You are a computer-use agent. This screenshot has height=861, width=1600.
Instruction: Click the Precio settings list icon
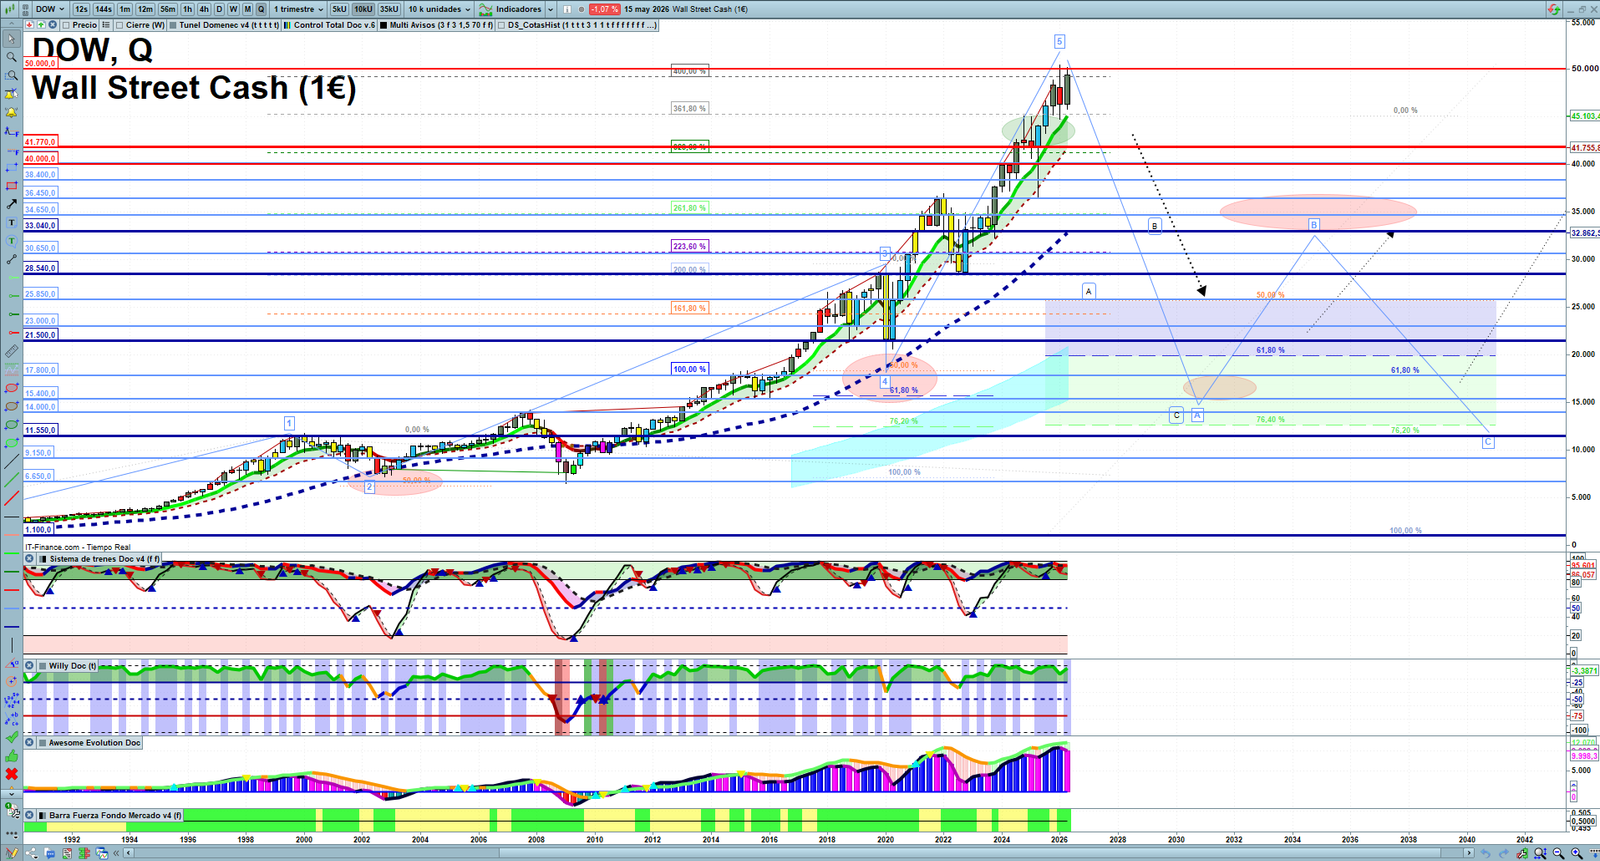point(105,25)
